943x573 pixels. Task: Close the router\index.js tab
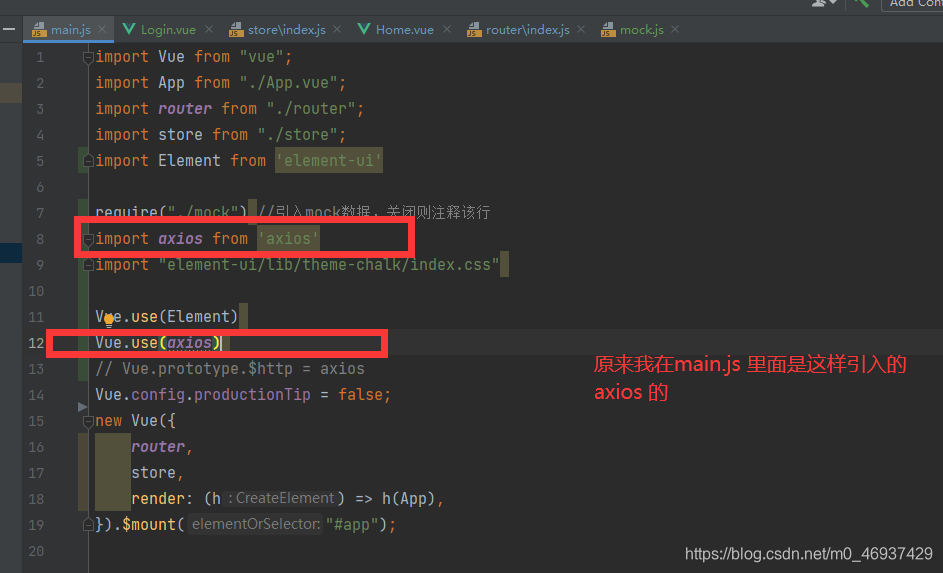pyautogui.click(x=580, y=29)
